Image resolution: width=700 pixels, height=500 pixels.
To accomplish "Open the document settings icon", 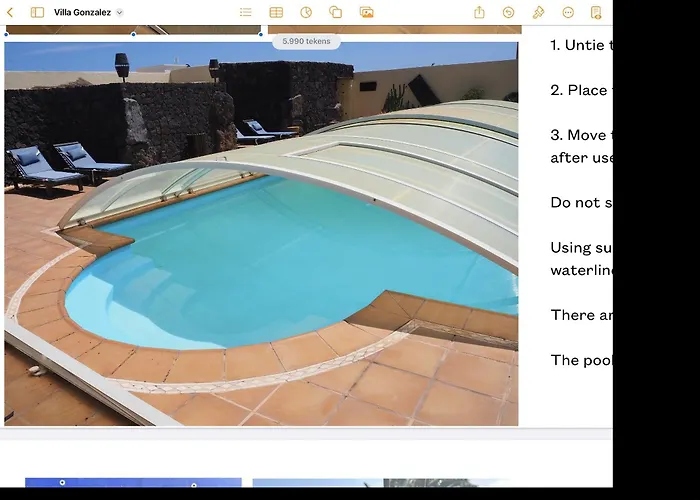I will point(596,12).
